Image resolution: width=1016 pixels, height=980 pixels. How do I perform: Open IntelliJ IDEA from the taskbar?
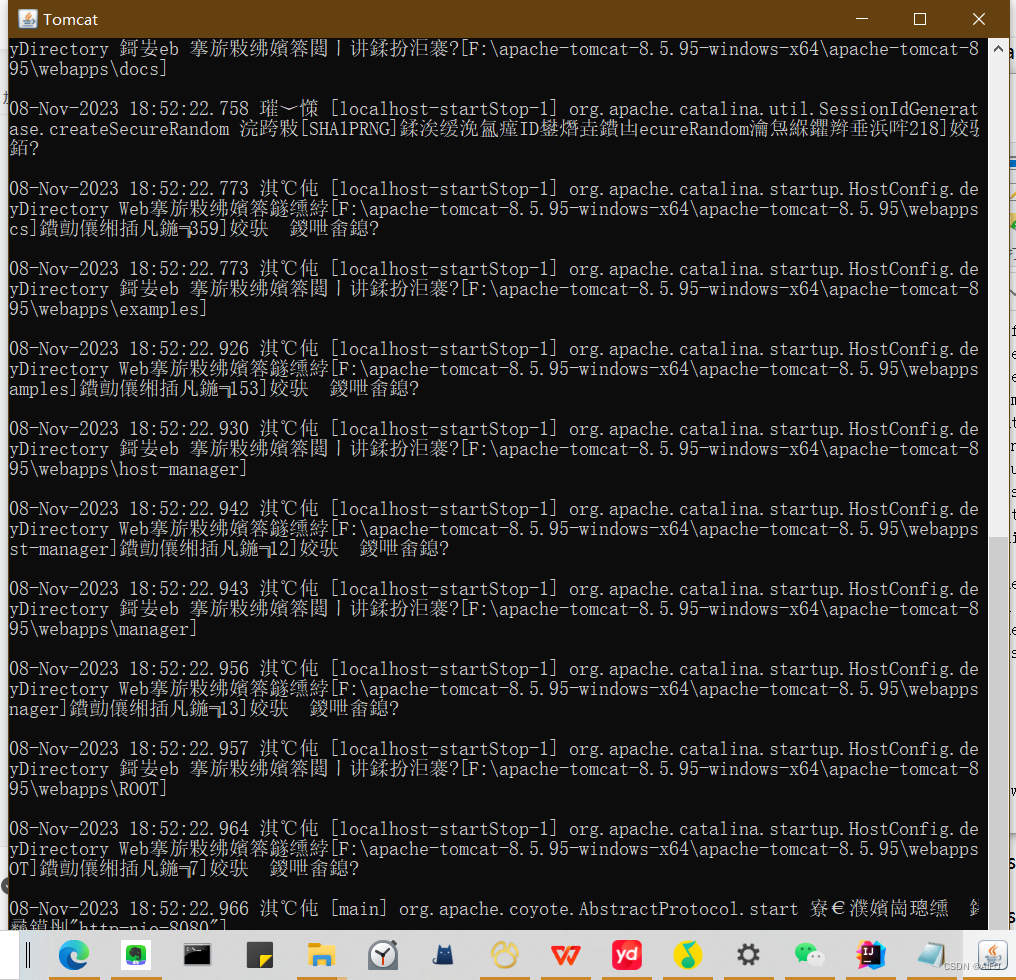(870, 955)
